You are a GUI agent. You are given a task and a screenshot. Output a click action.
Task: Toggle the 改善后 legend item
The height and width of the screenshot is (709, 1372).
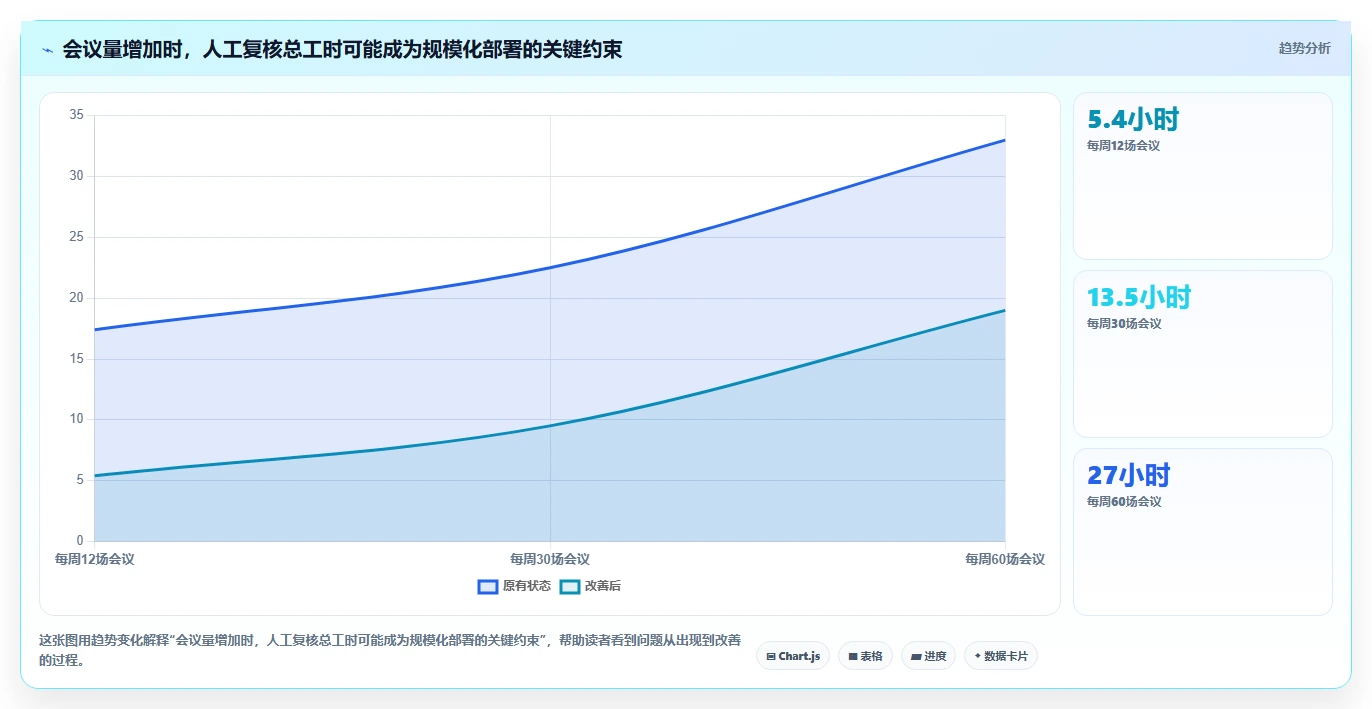590,586
